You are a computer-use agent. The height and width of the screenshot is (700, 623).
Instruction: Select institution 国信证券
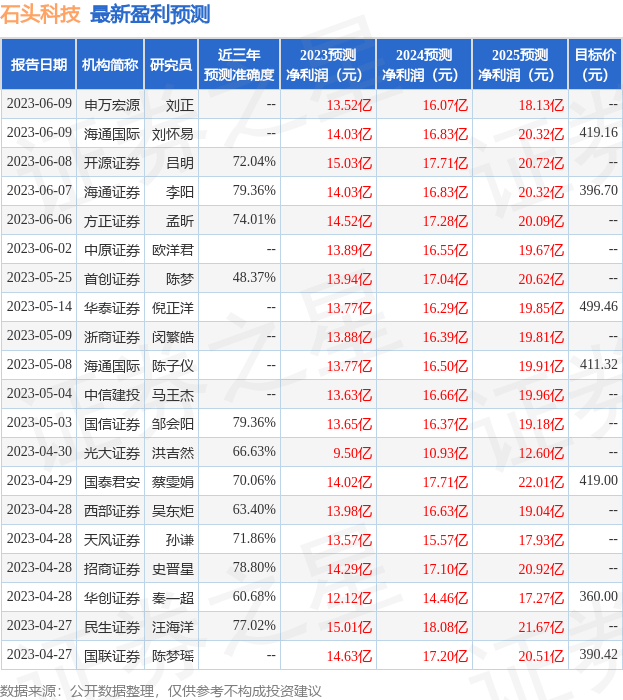click(x=112, y=424)
